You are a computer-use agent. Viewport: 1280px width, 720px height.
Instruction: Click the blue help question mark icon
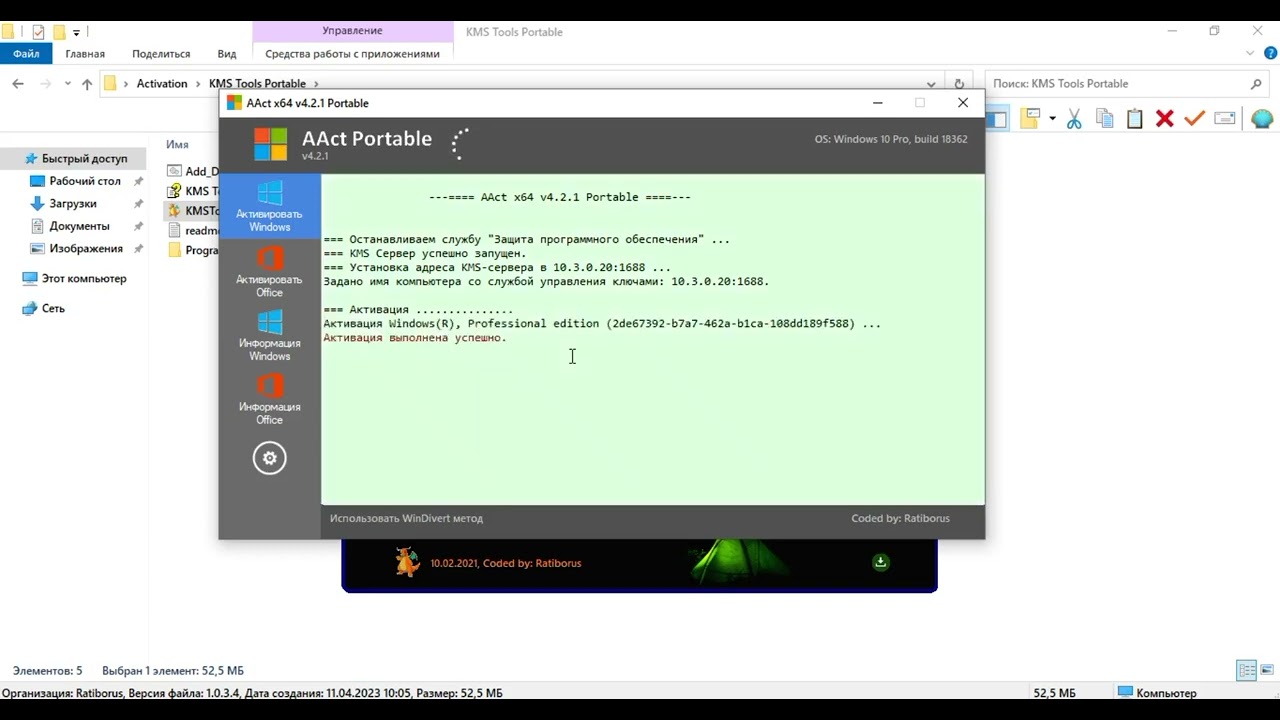[1270, 54]
